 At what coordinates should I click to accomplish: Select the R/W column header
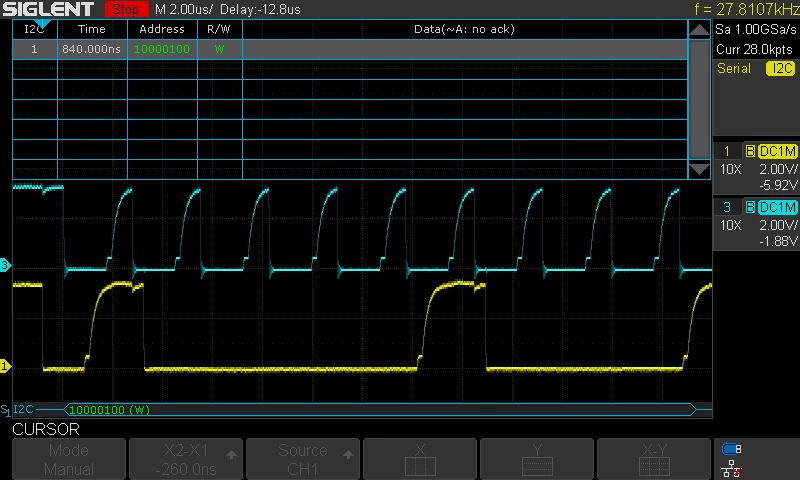(x=219, y=29)
